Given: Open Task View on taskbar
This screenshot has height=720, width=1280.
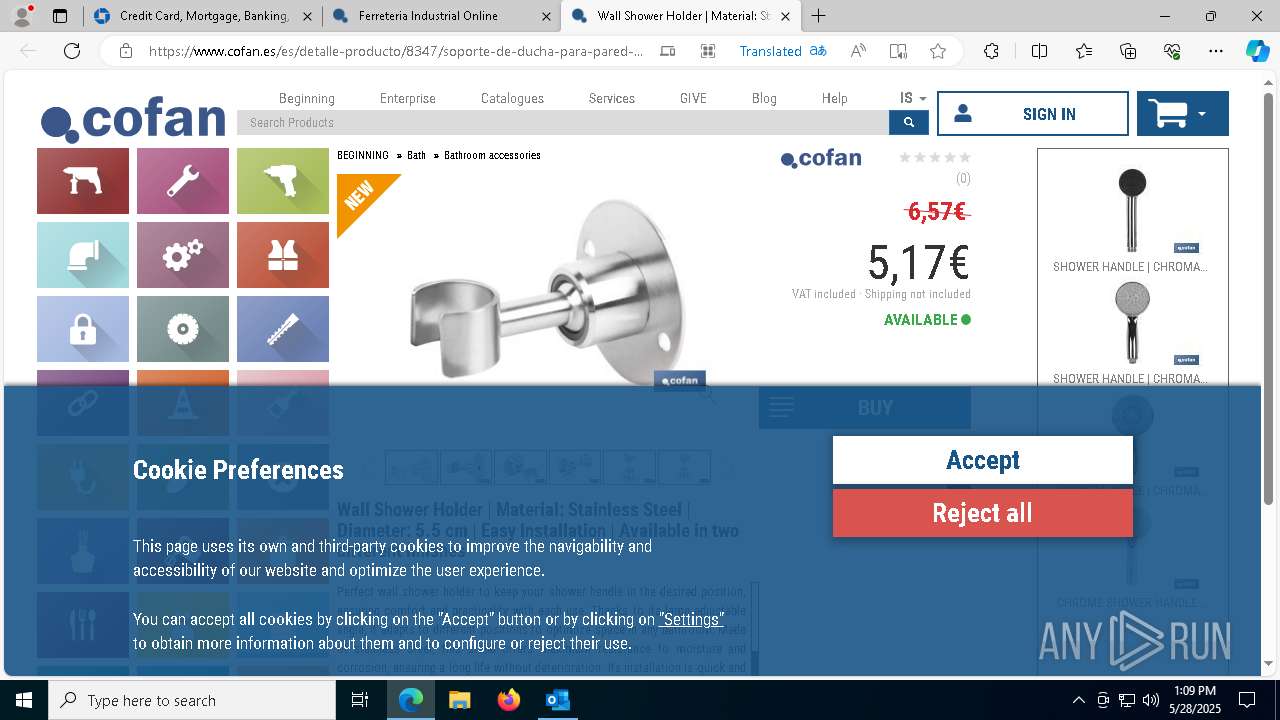Looking at the screenshot, I should [x=360, y=700].
